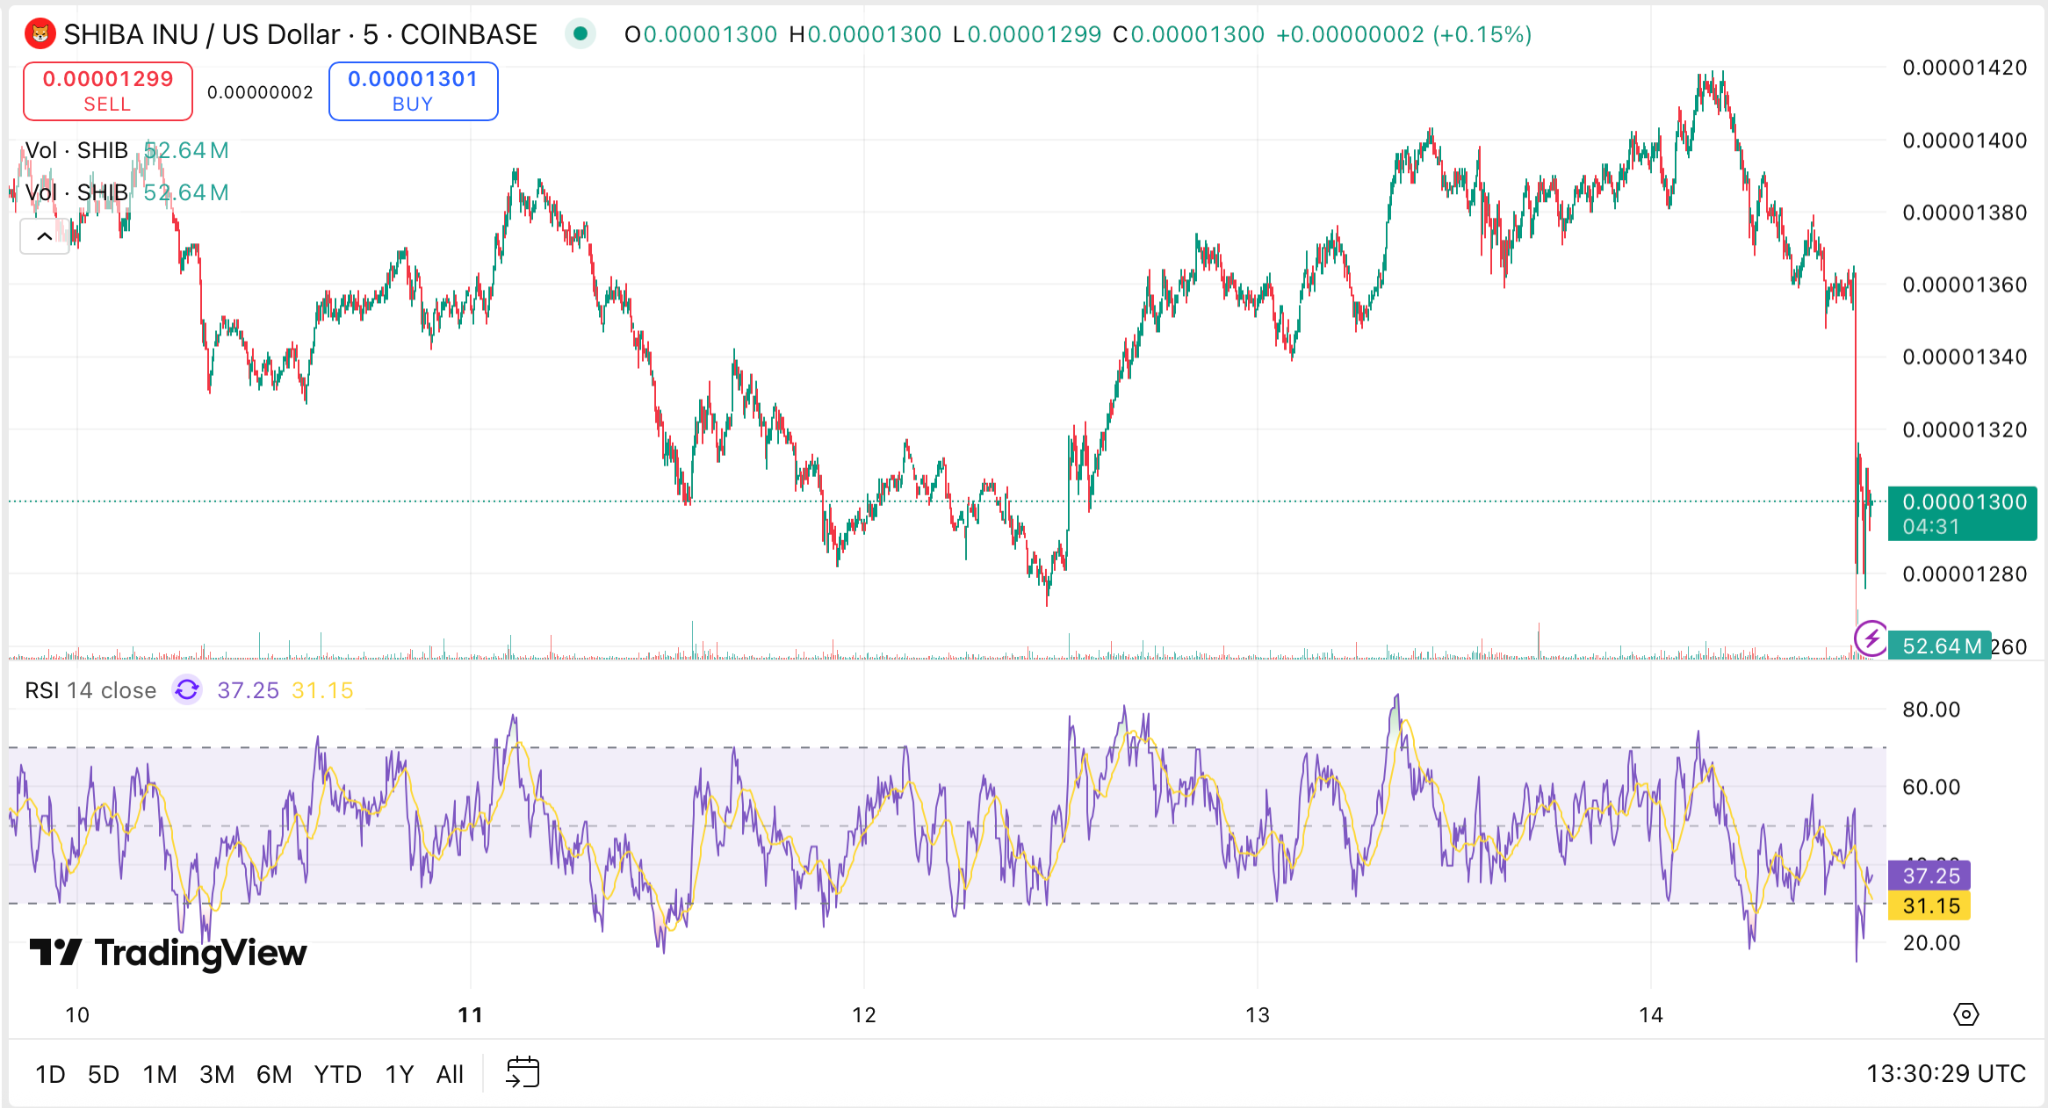This screenshot has height=1108, width=2048.
Task: Click the 80.00 RSI axis label
Action: pyautogui.click(x=1931, y=710)
